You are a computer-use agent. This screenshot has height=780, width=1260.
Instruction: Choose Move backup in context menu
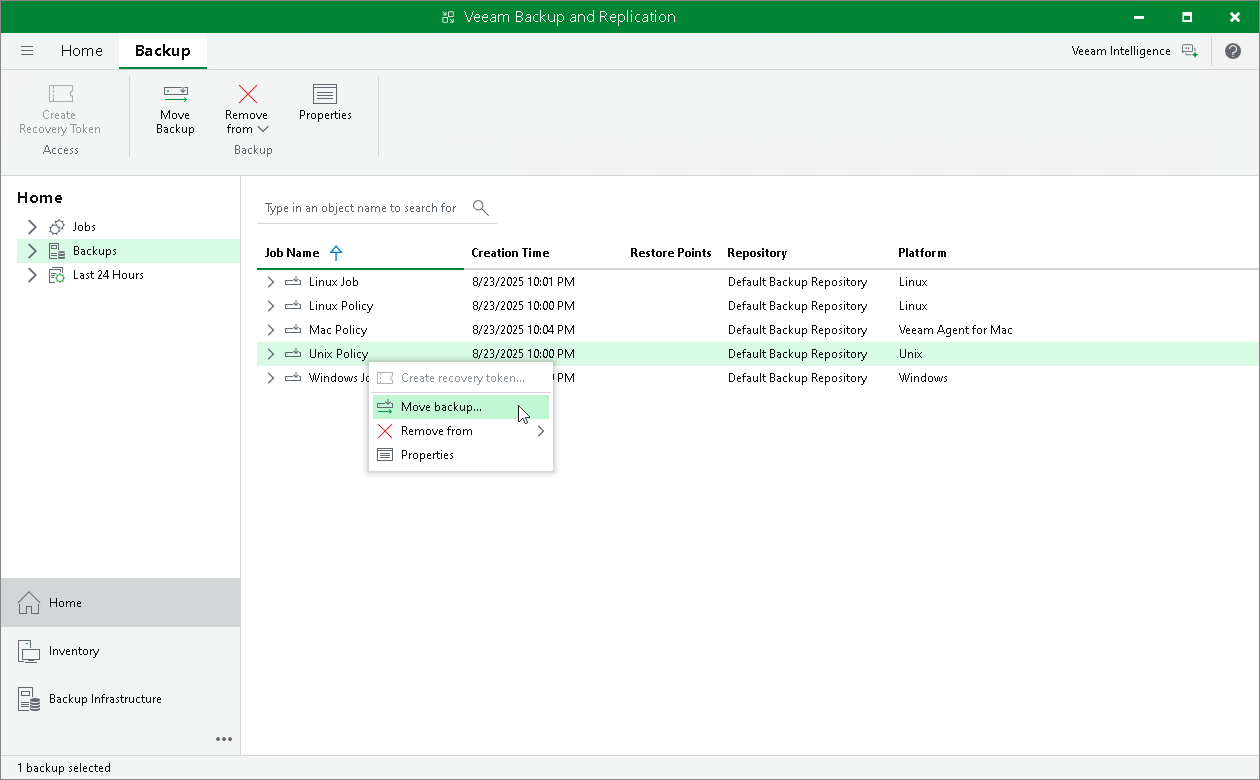[461, 407]
